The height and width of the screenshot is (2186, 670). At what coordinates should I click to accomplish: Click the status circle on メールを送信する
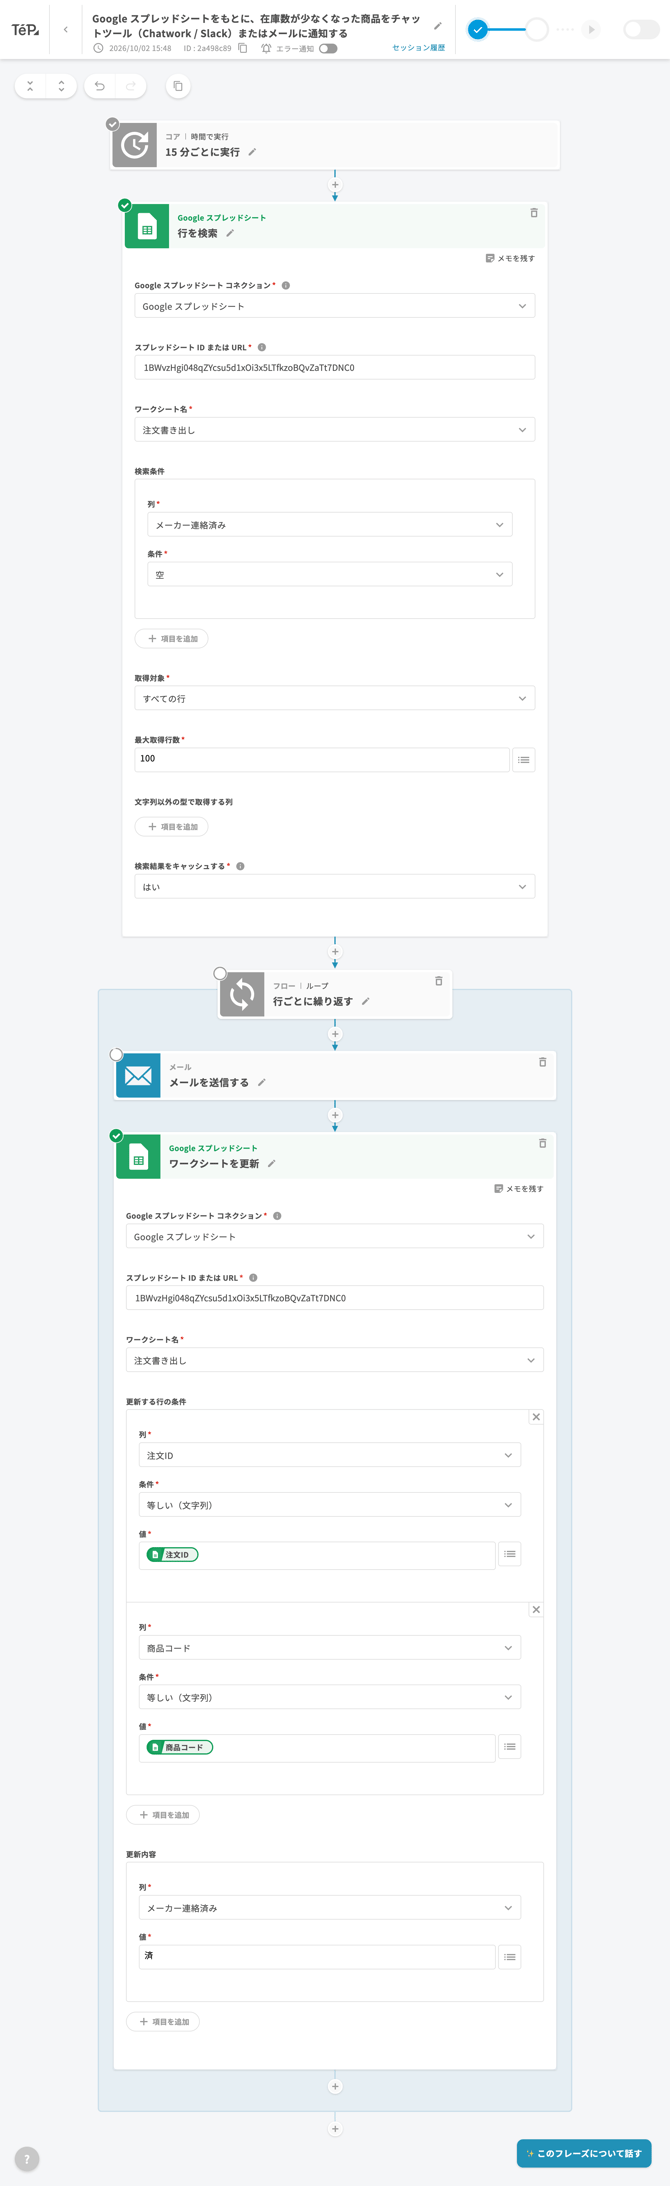click(116, 1054)
